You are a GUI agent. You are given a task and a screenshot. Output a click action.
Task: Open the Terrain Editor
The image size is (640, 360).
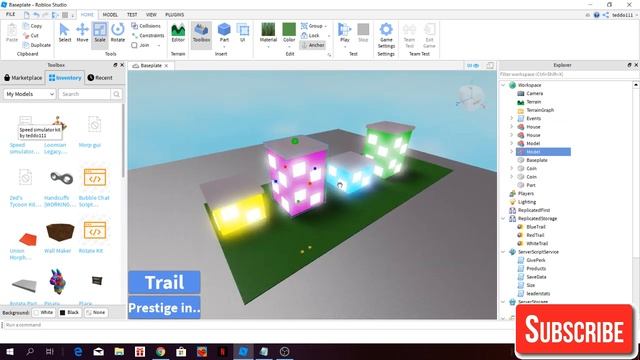[178, 33]
